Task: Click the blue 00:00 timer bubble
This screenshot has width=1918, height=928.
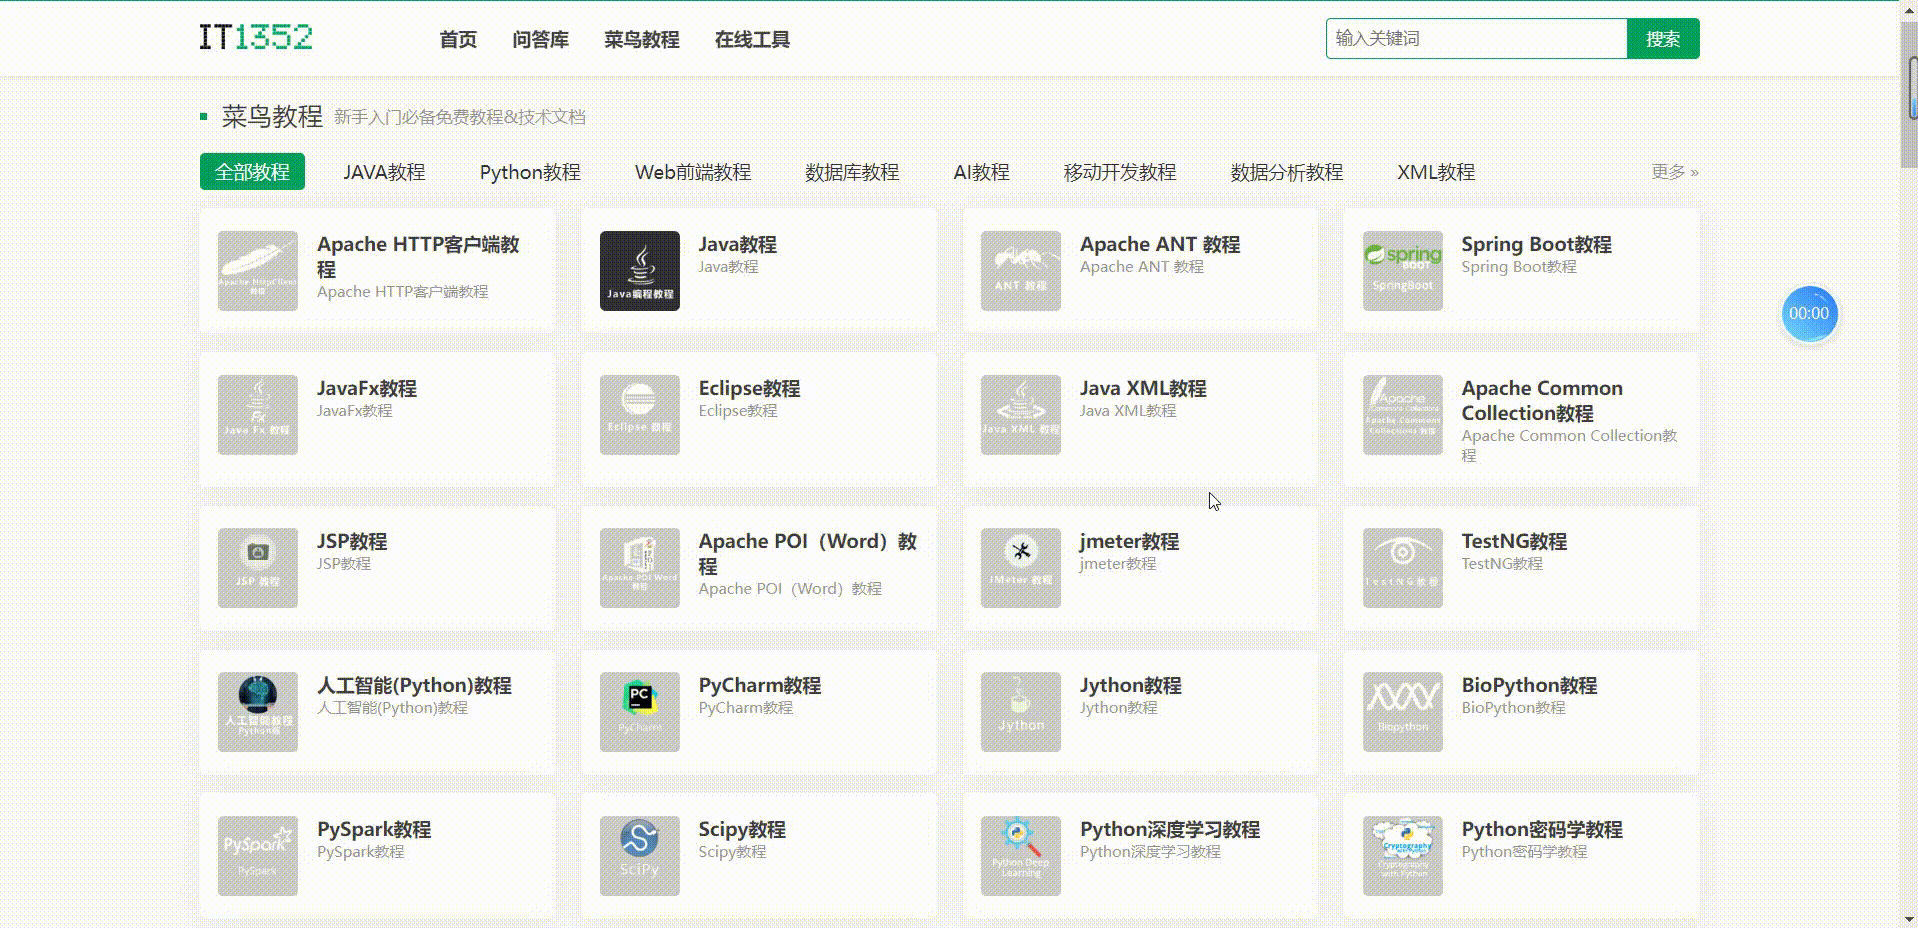Action: pos(1809,314)
